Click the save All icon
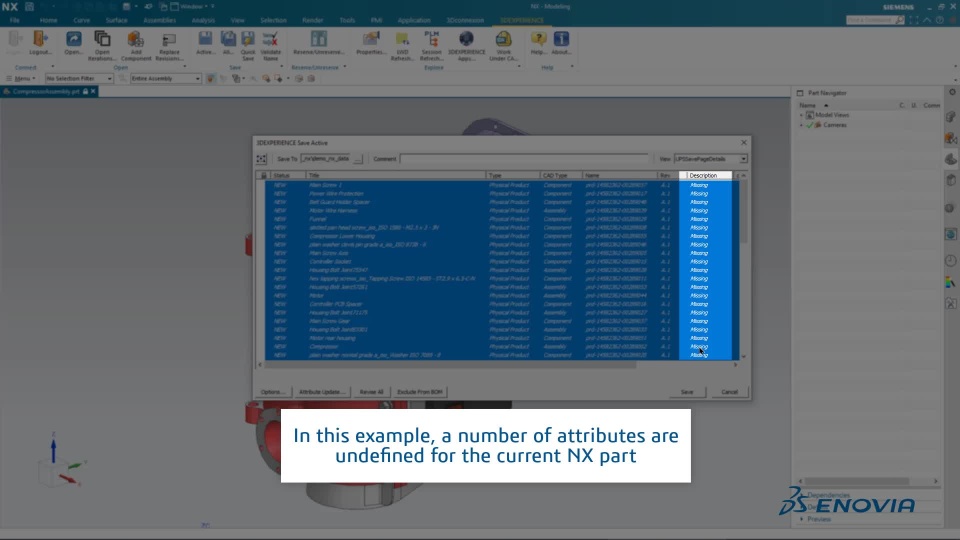 pos(228,39)
